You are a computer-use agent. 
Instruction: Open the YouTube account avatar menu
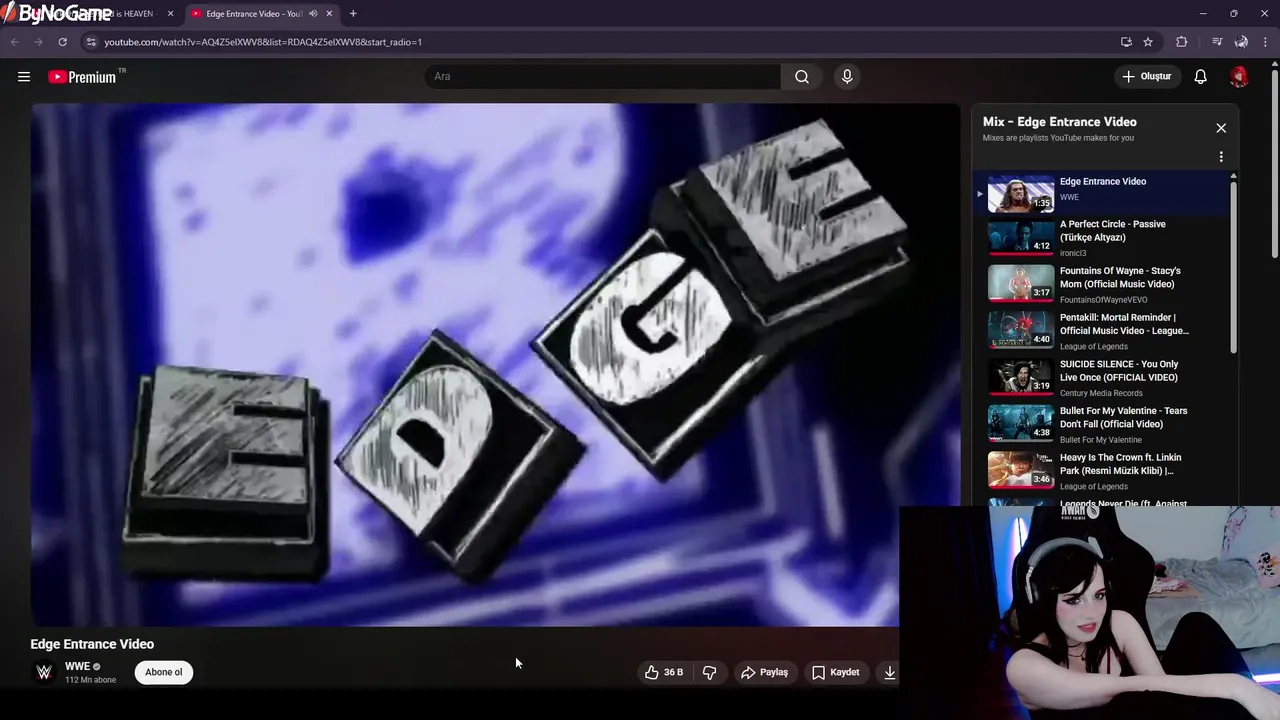1239,77
